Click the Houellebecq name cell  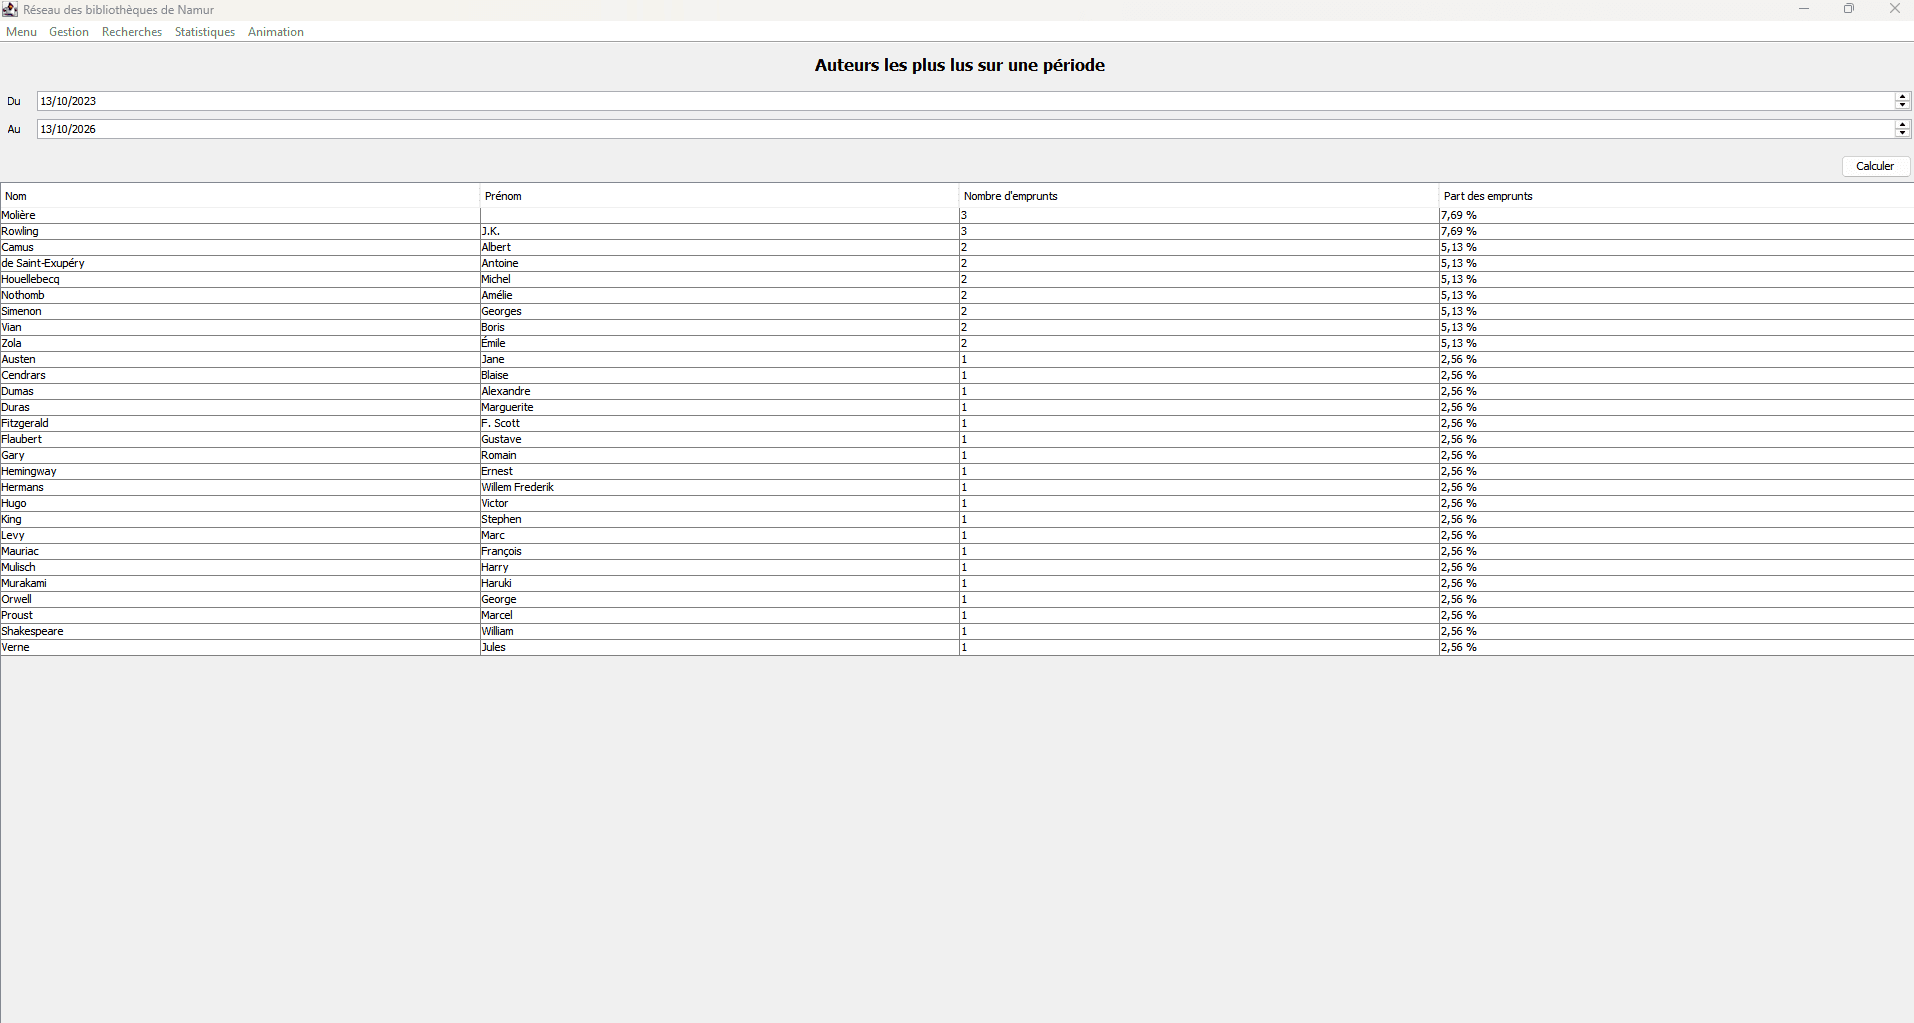point(240,279)
